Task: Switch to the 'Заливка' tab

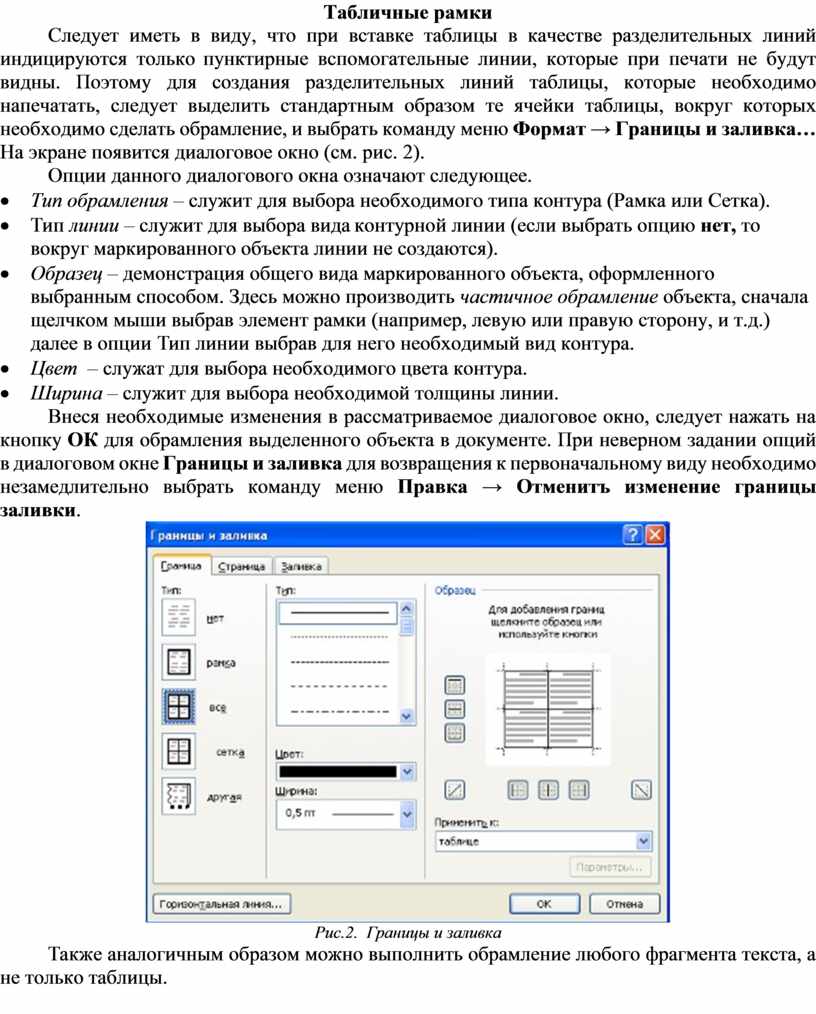Action: point(301,566)
